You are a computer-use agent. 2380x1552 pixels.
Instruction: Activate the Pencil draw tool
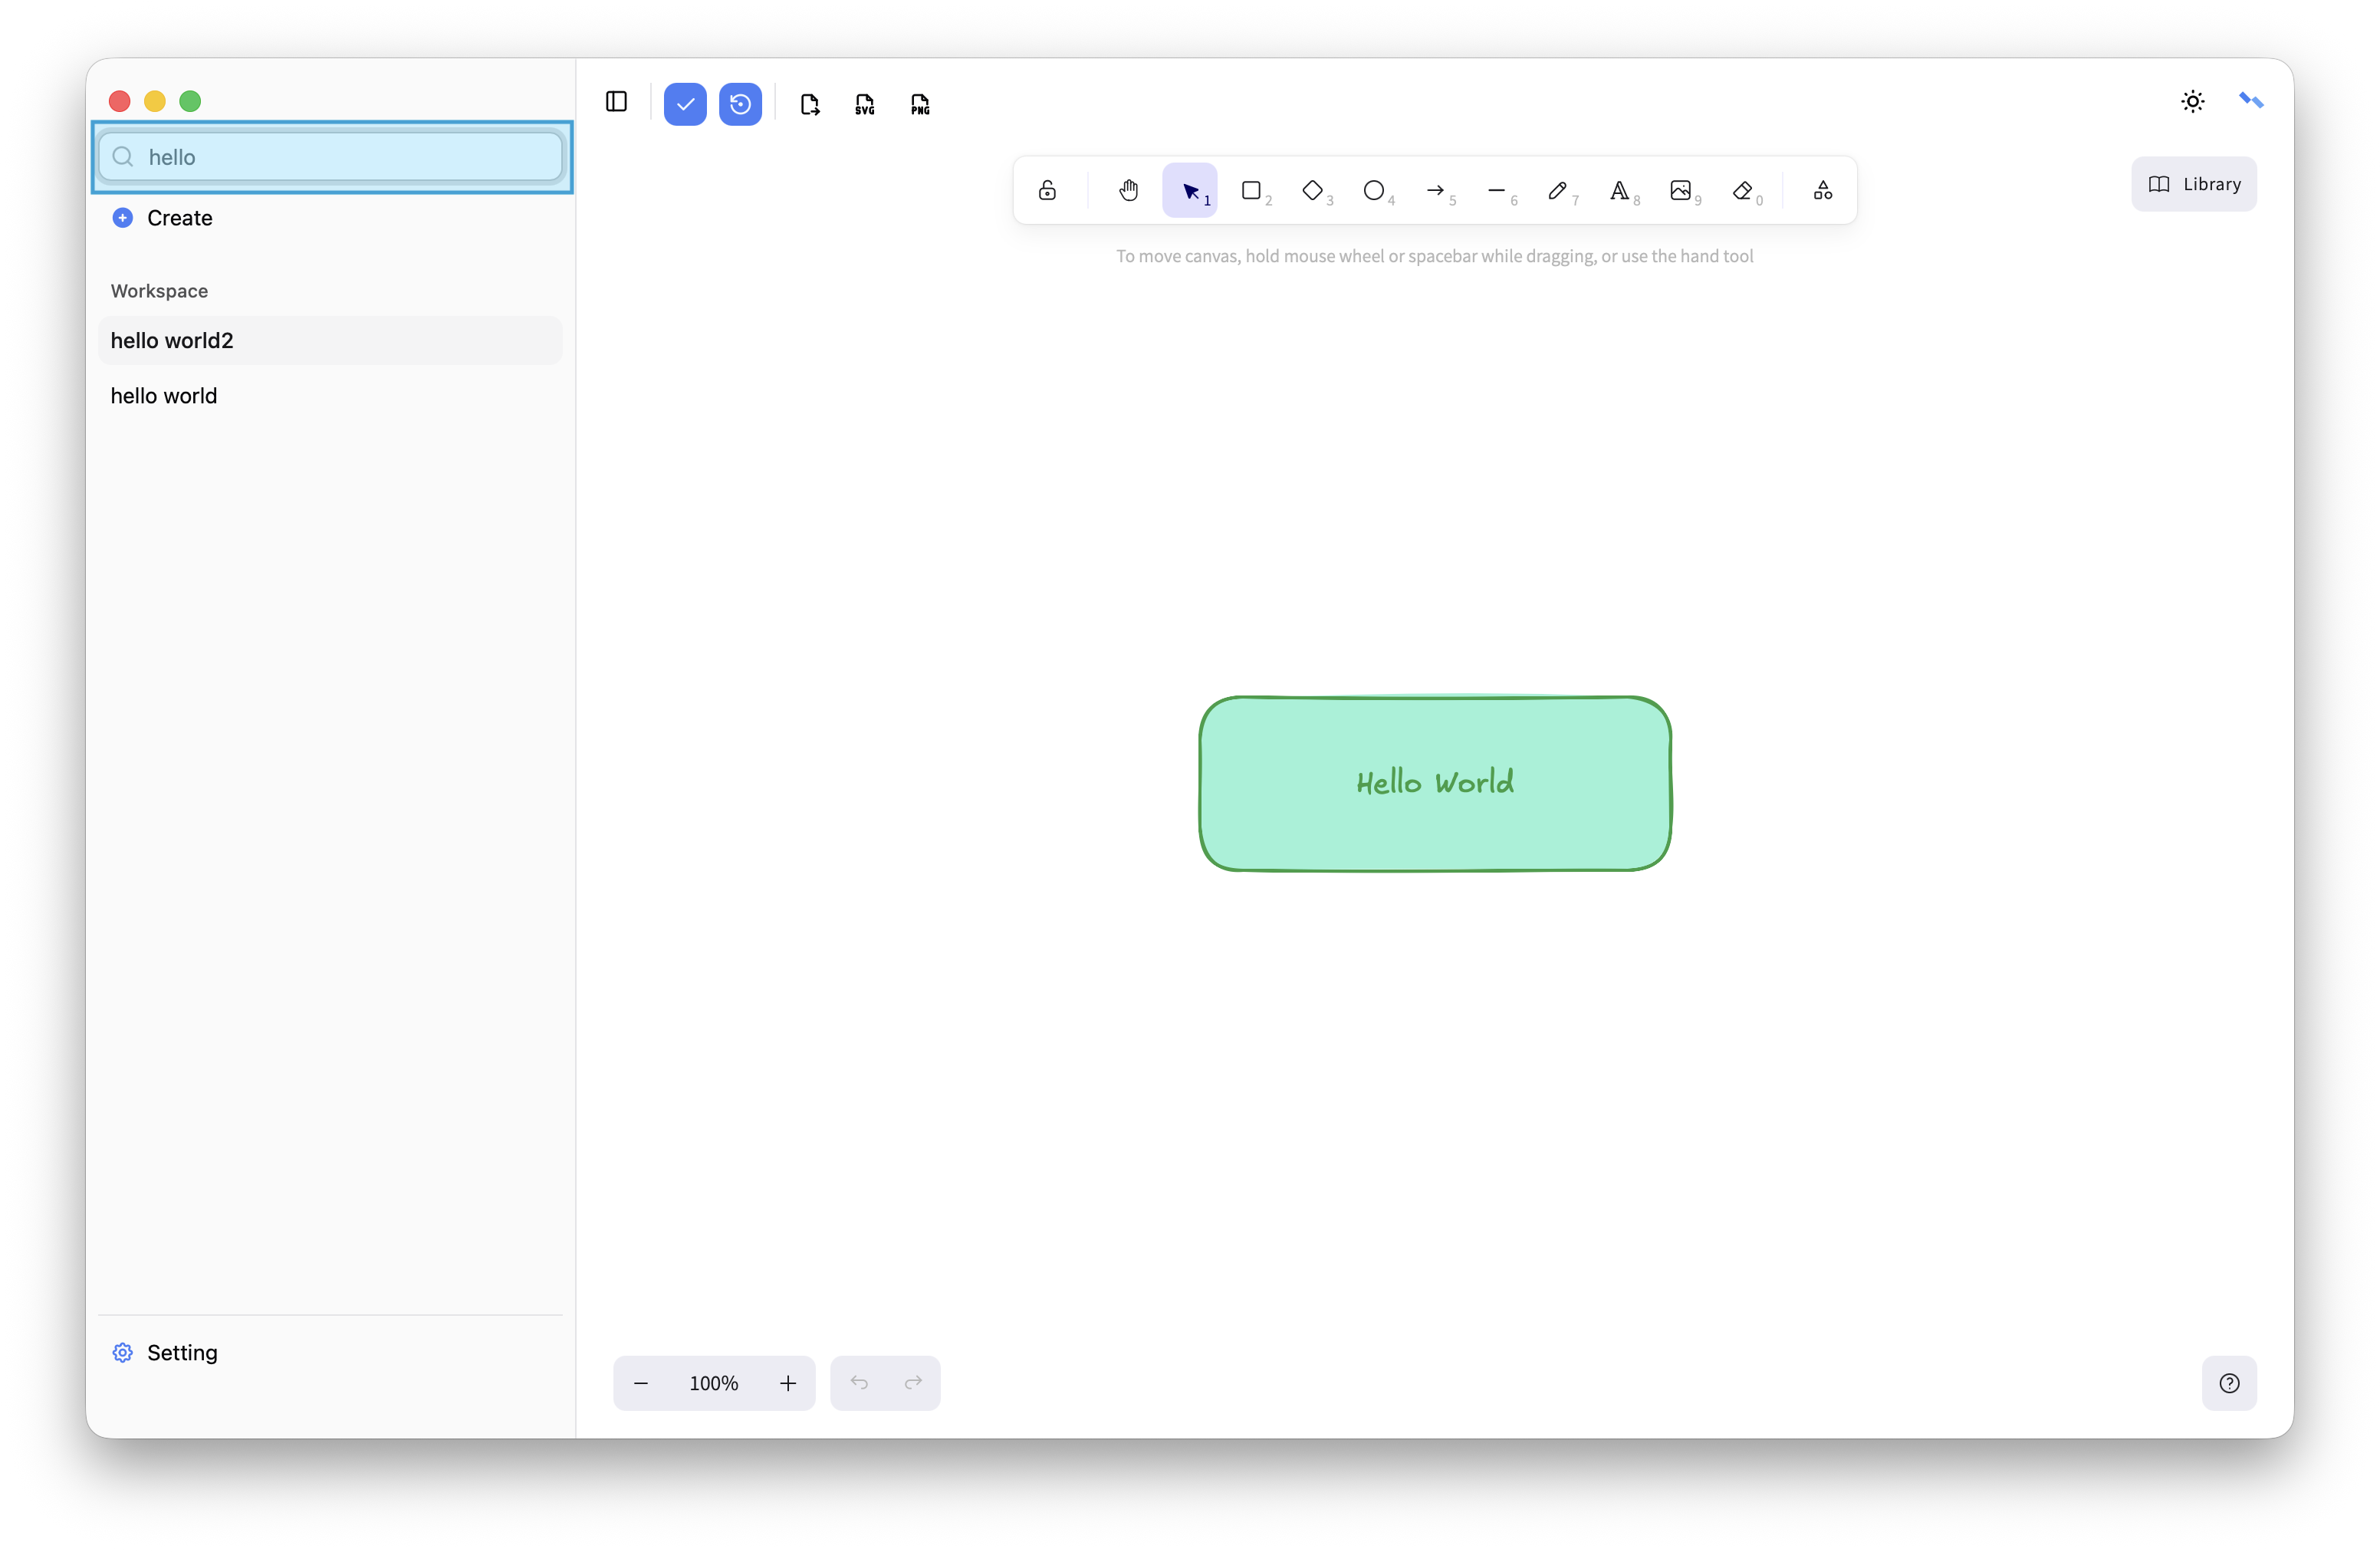tap(1557, 190)
